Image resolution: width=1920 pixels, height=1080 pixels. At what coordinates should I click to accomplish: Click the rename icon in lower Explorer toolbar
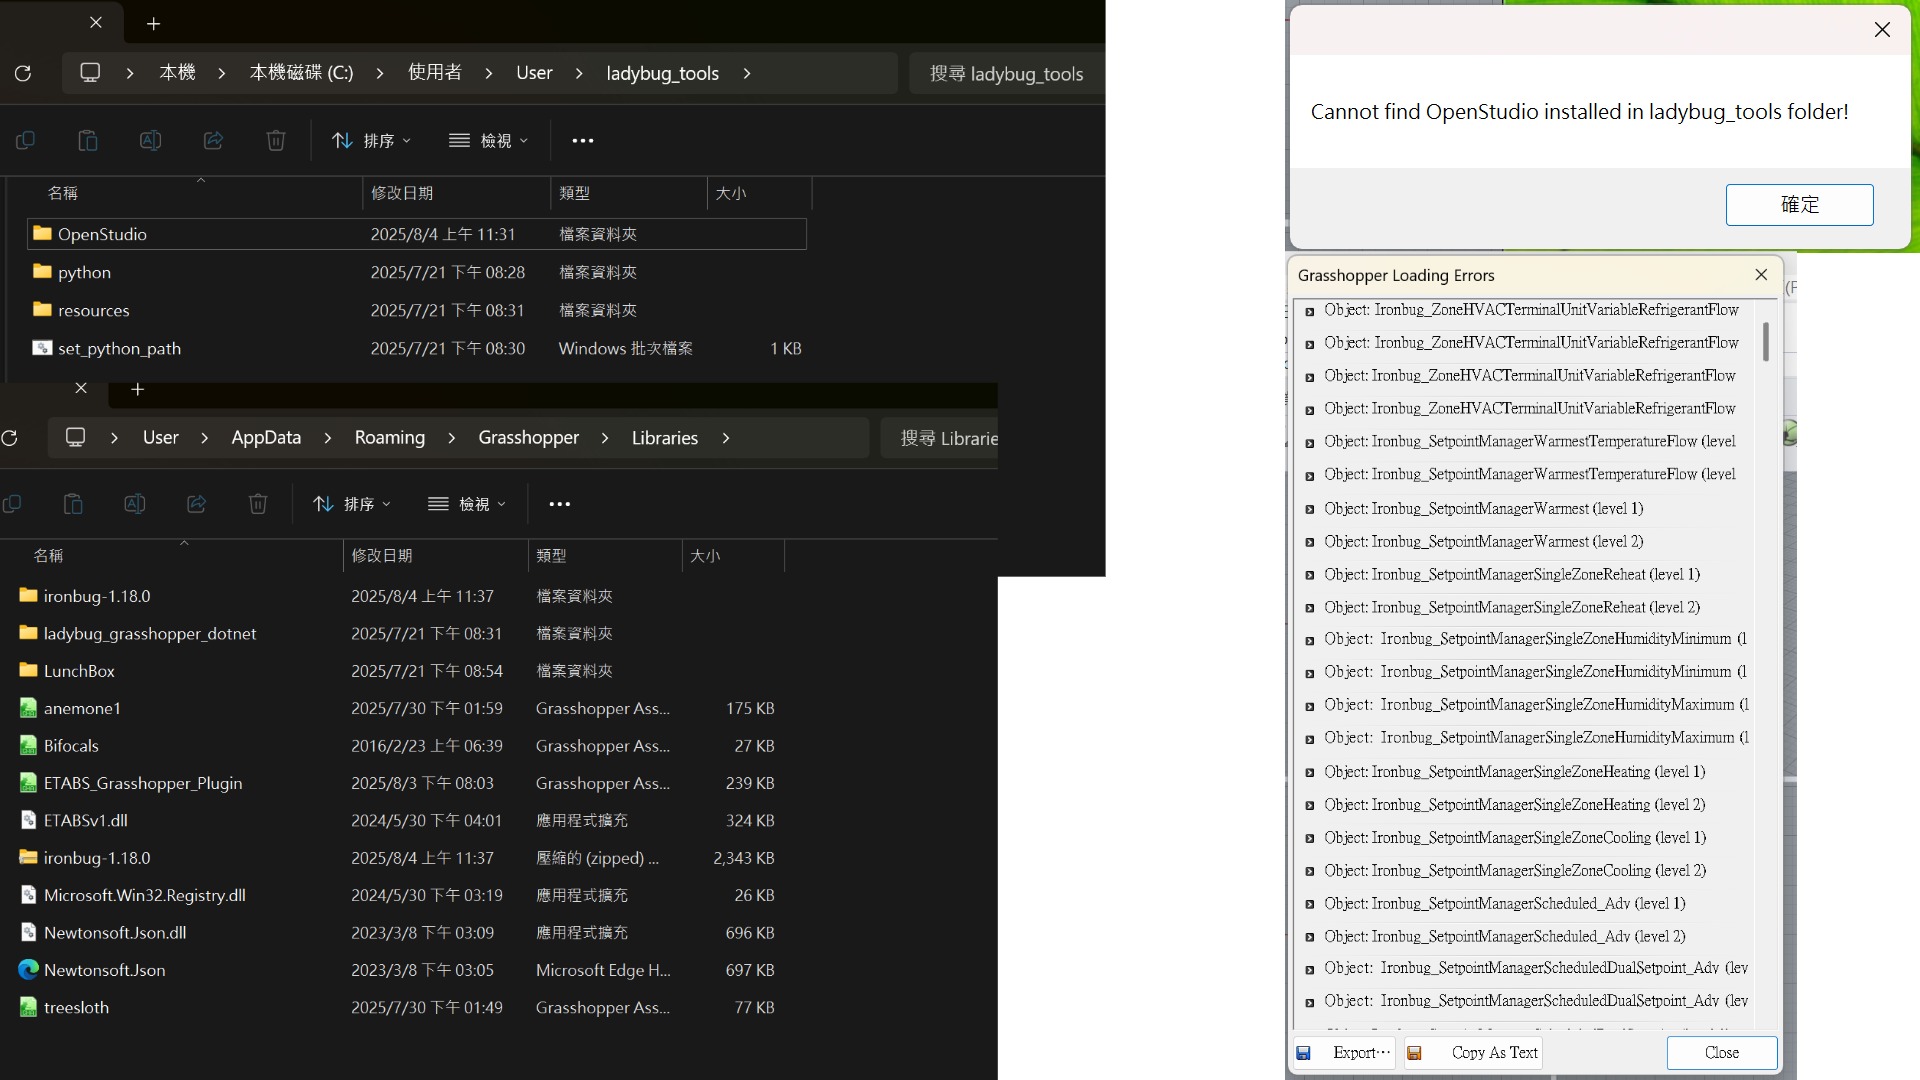click(x=134, y=504)
